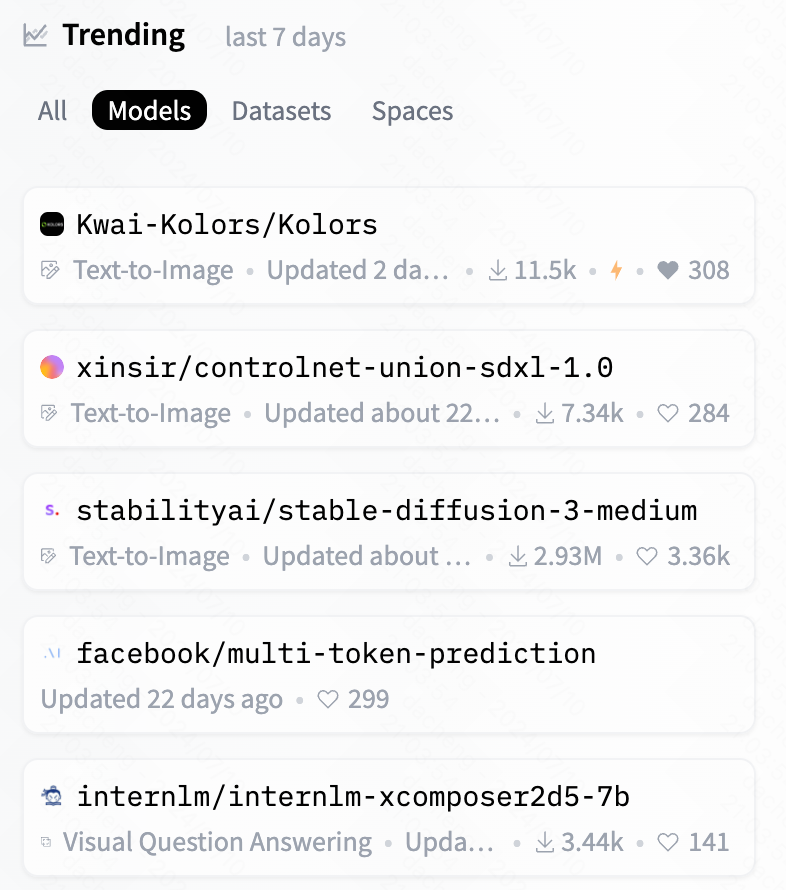Click the facebook Meta avatar icon
This screenshot has width=786, height=890.
[x=52, y=654]
